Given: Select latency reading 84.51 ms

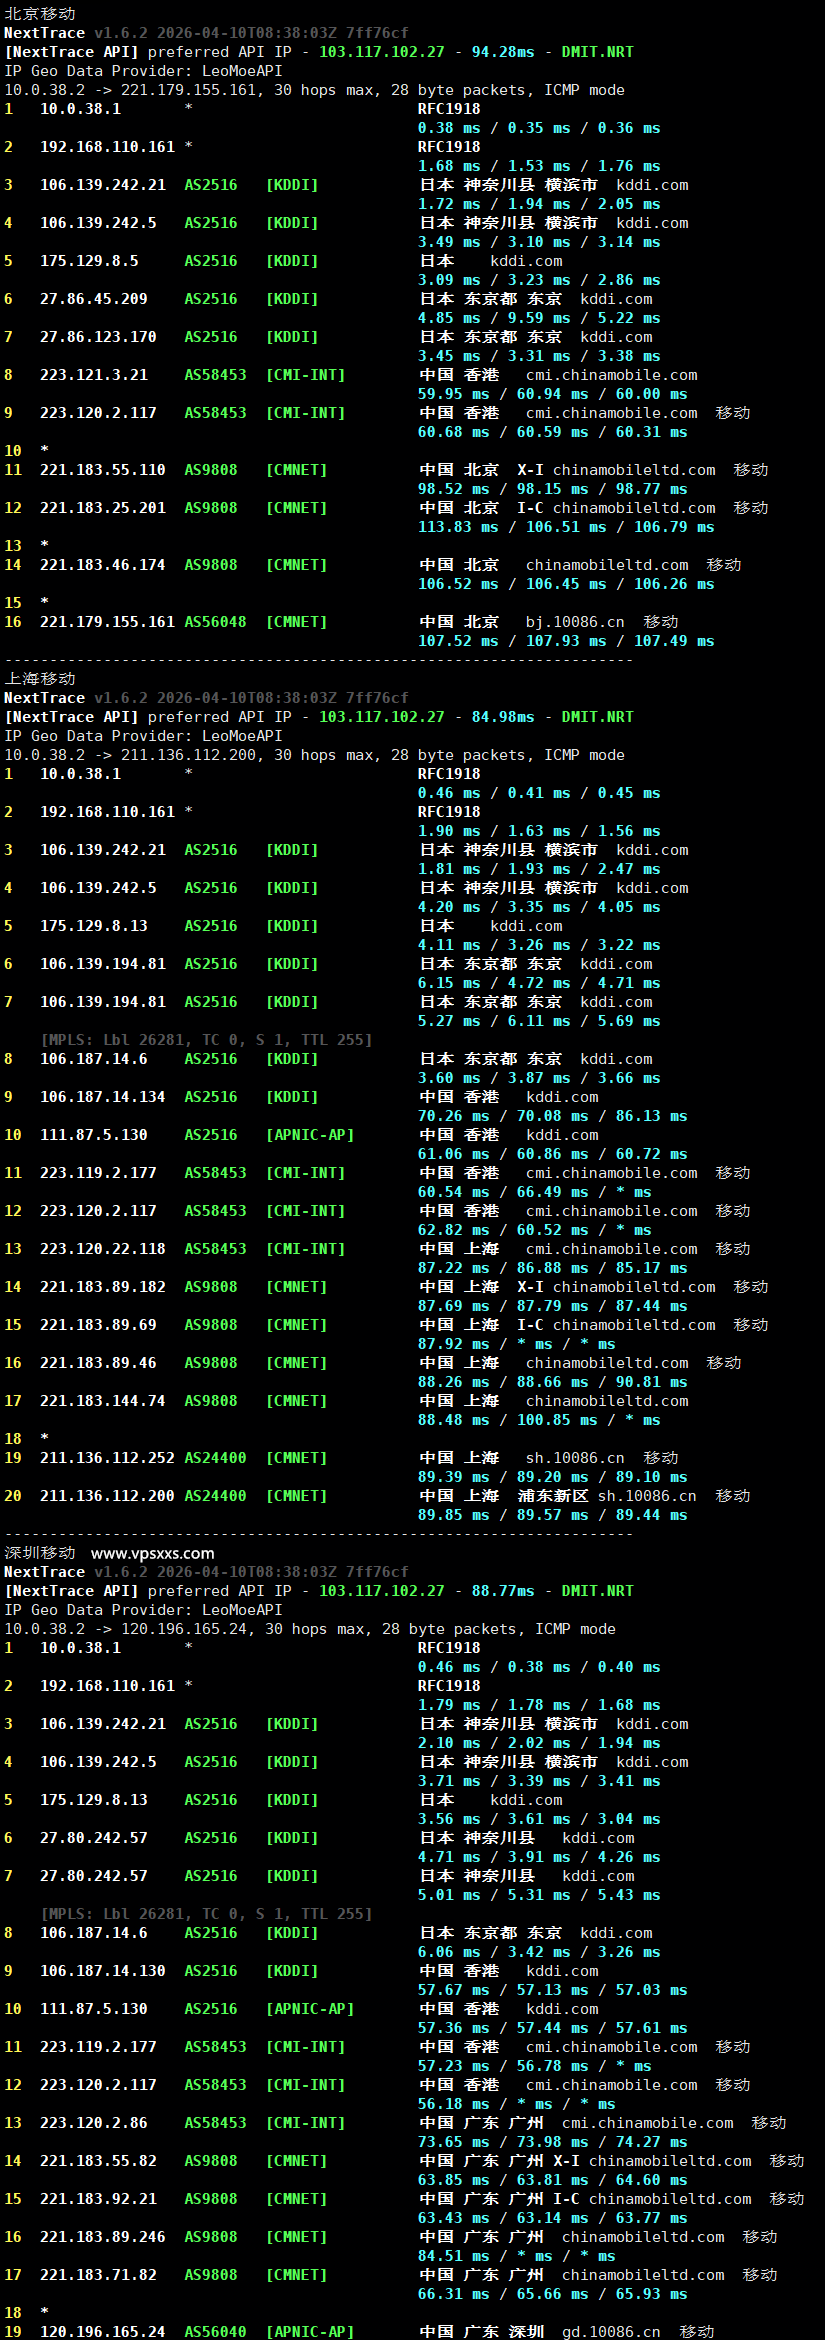Looking at the screenshot, I should point(453,2256).
